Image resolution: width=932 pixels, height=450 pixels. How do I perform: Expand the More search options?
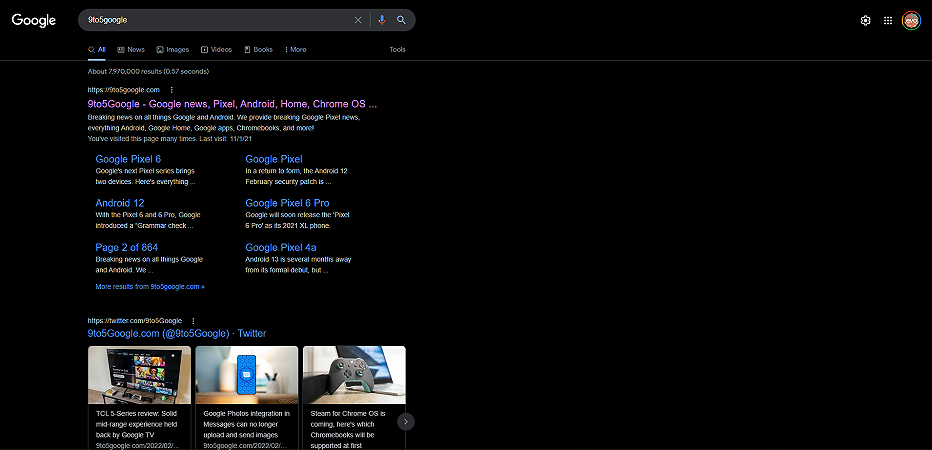pyautogui.click(x=295, y=50)
